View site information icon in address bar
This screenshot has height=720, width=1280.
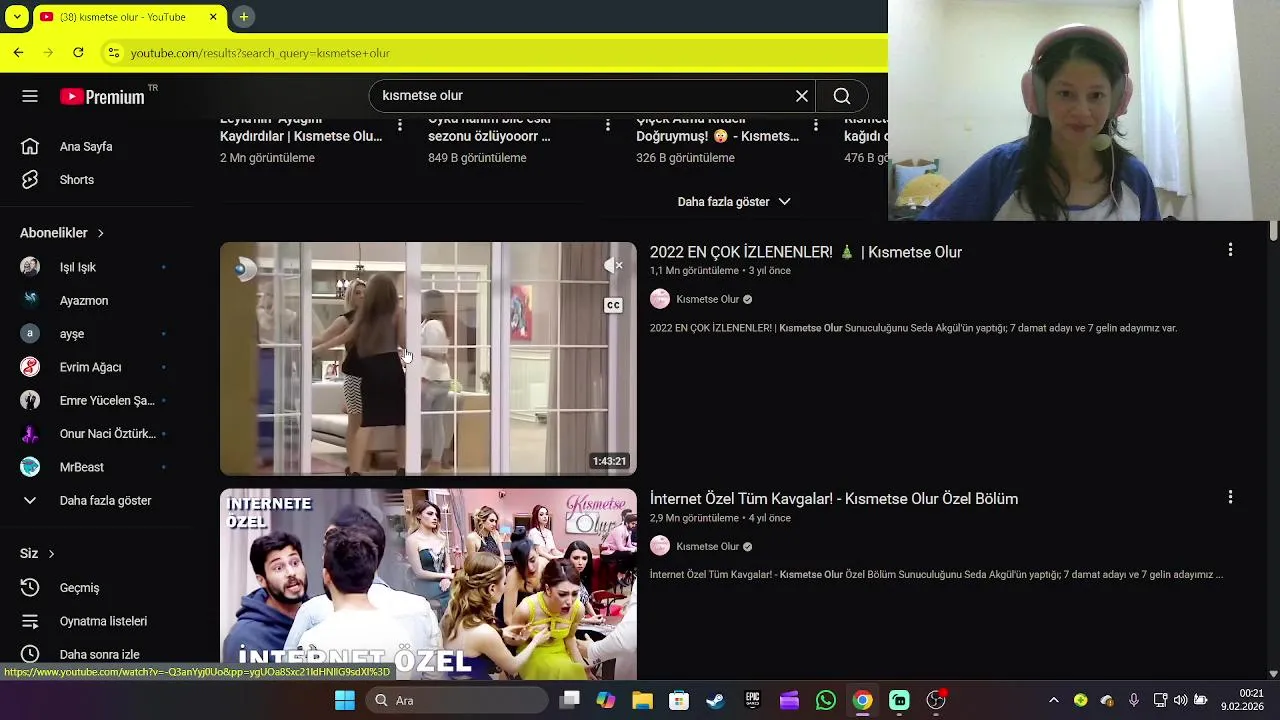pyautogui.click(x=114, y=53)
